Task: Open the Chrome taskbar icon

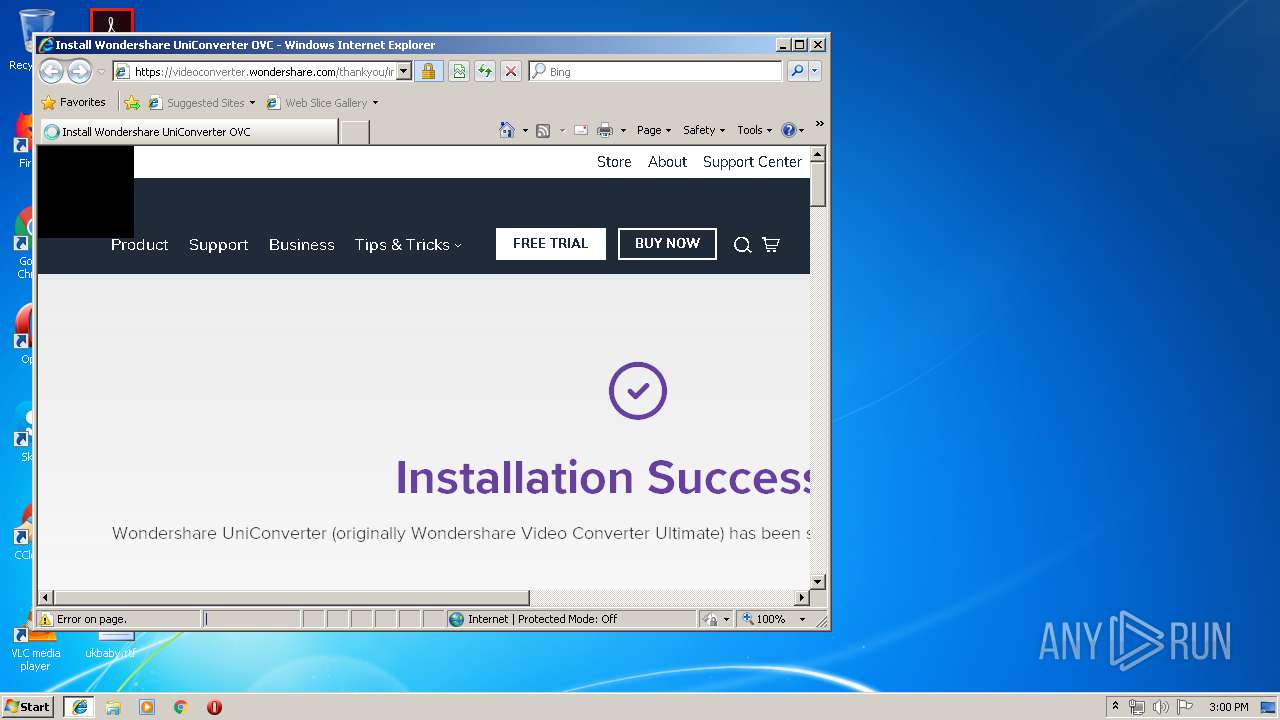Action: (x=180, y=707)
